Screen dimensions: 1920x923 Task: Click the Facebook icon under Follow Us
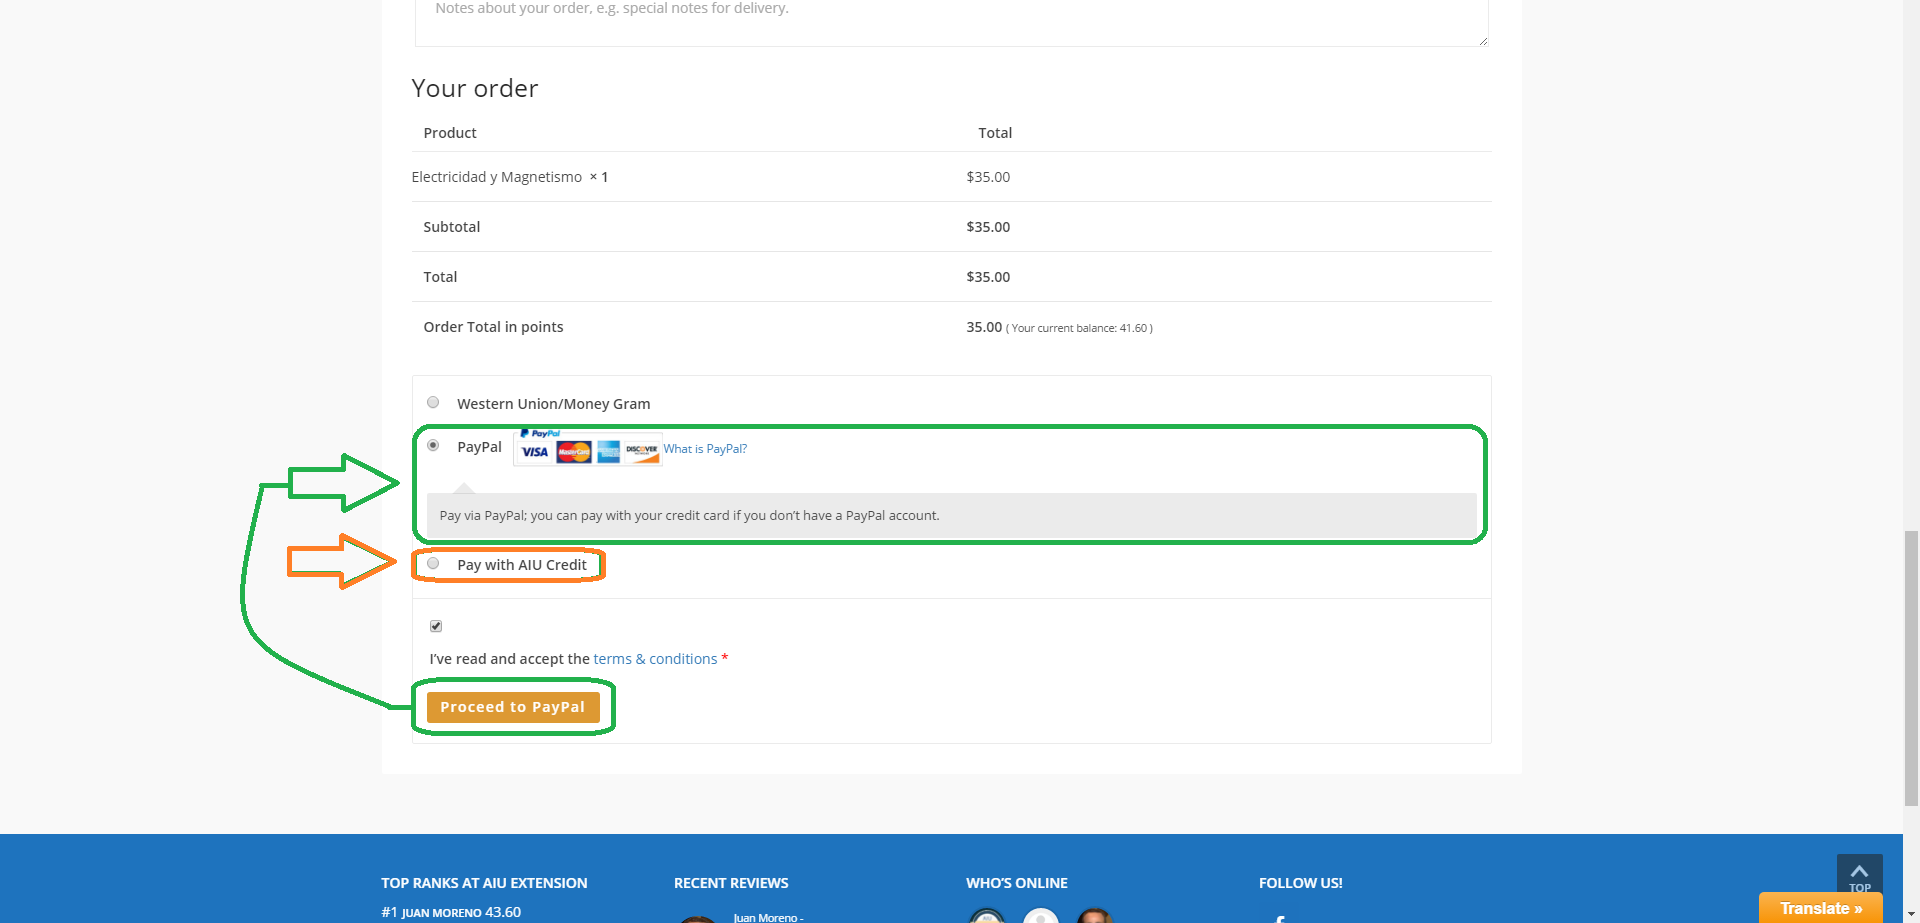(x=1279, y=918)
